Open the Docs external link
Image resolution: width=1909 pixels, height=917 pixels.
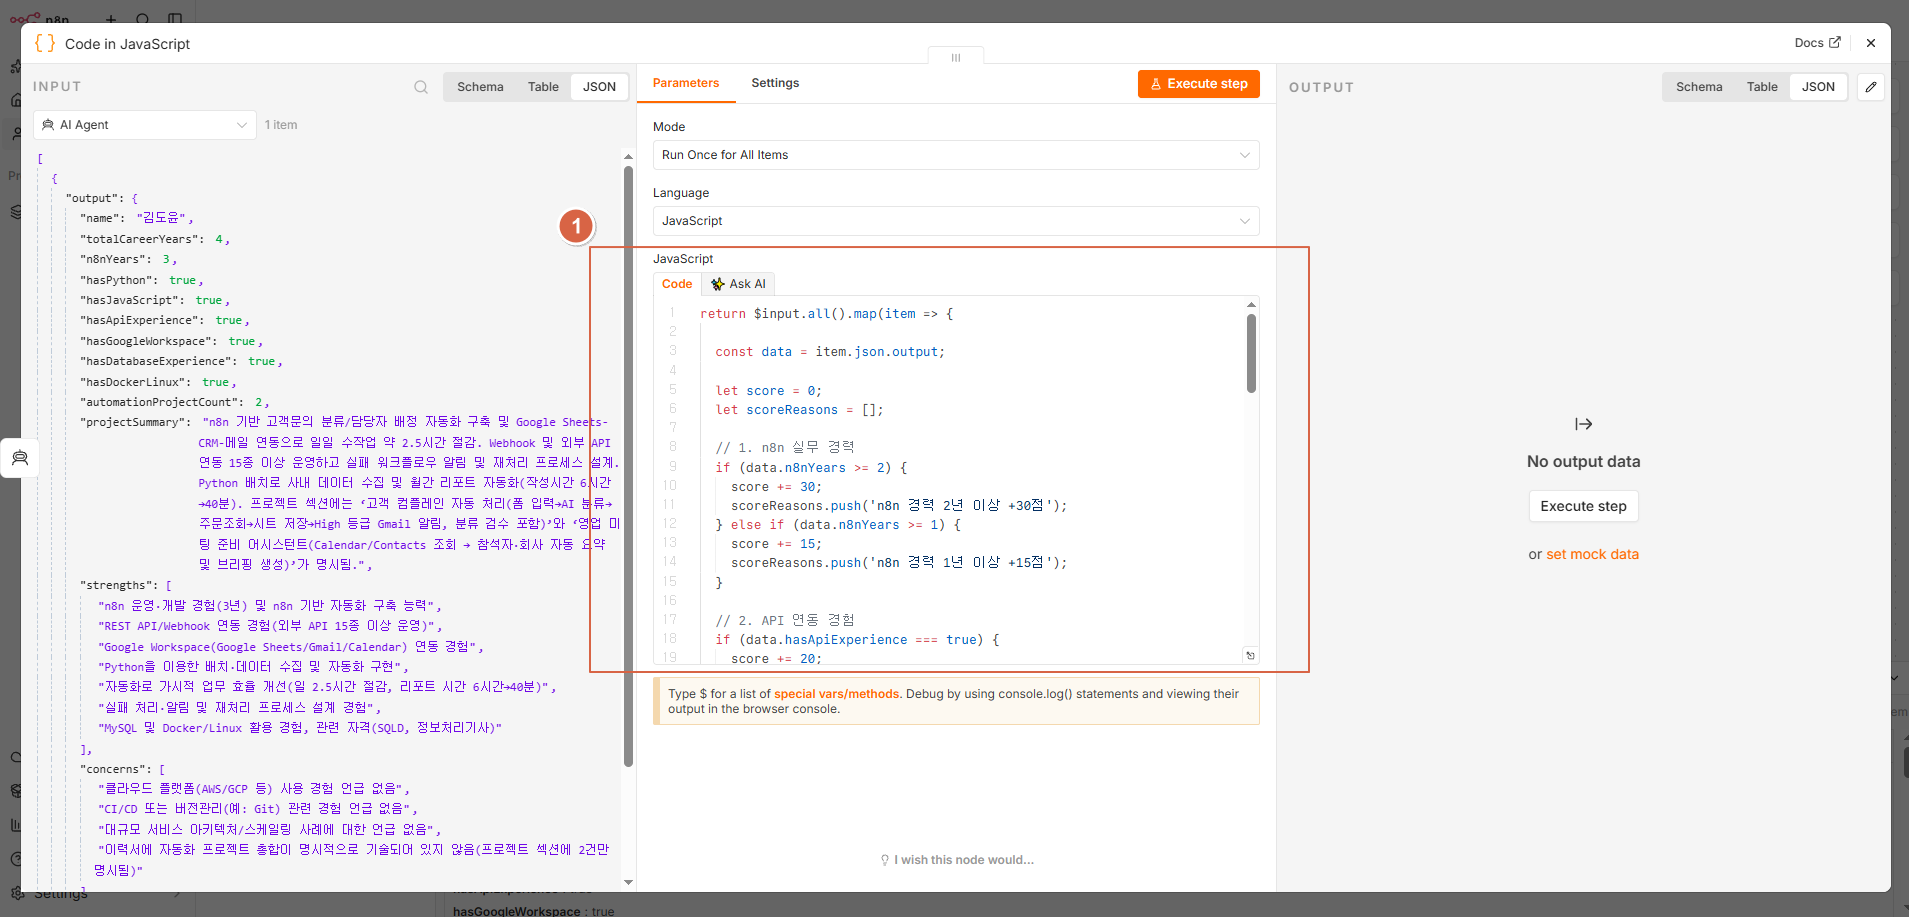click(1817, 43)
